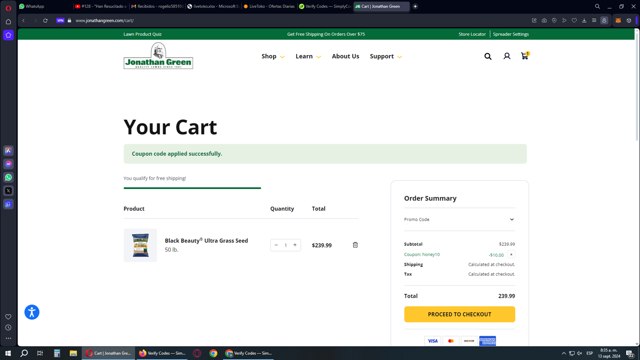Open the accessibility widget button
Viewport: 640px width, 360px height.
click(x=32, y=312)
